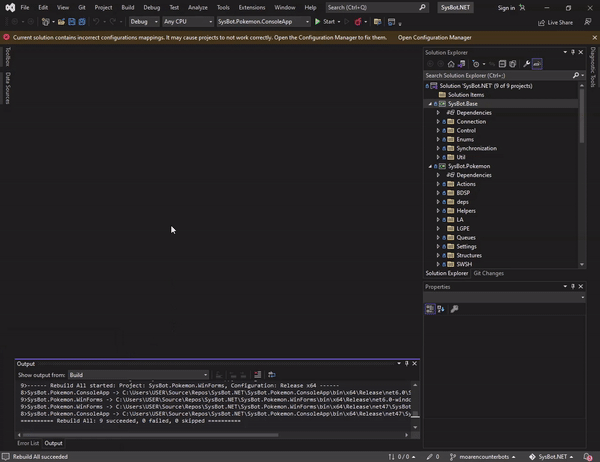Click the Alphabetical sort icon in Properties
Image resolution: width=600 pixels, height=462 pixels.
441,309
